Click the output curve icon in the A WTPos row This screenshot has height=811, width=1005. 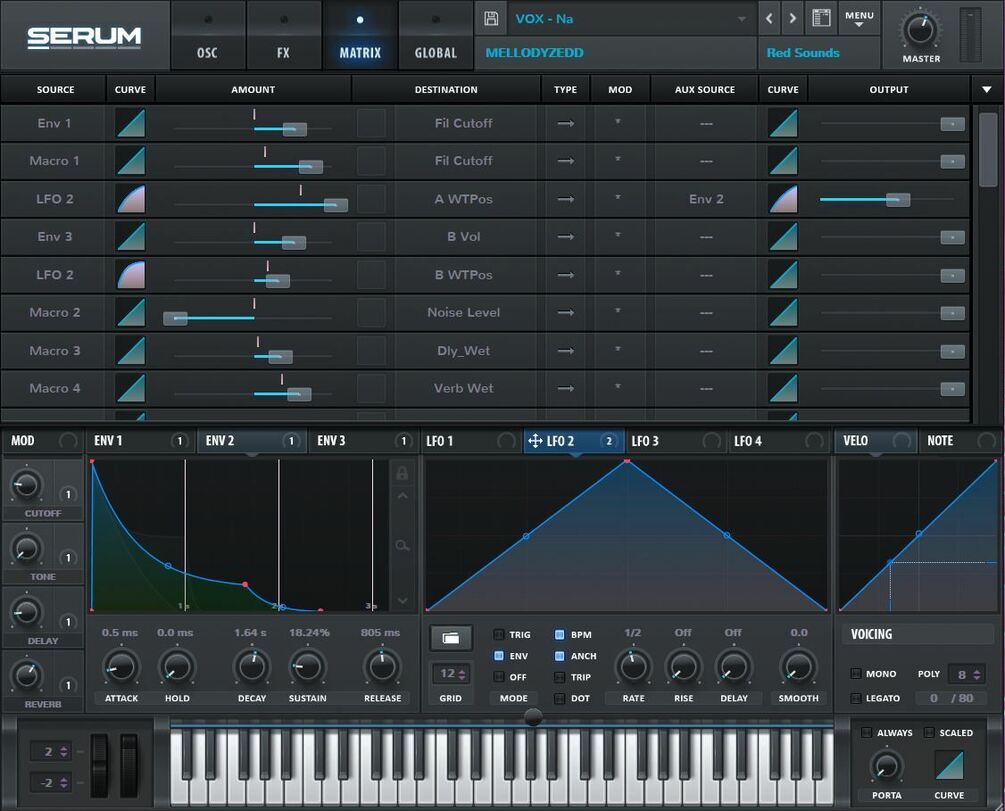tap(783, 199)
